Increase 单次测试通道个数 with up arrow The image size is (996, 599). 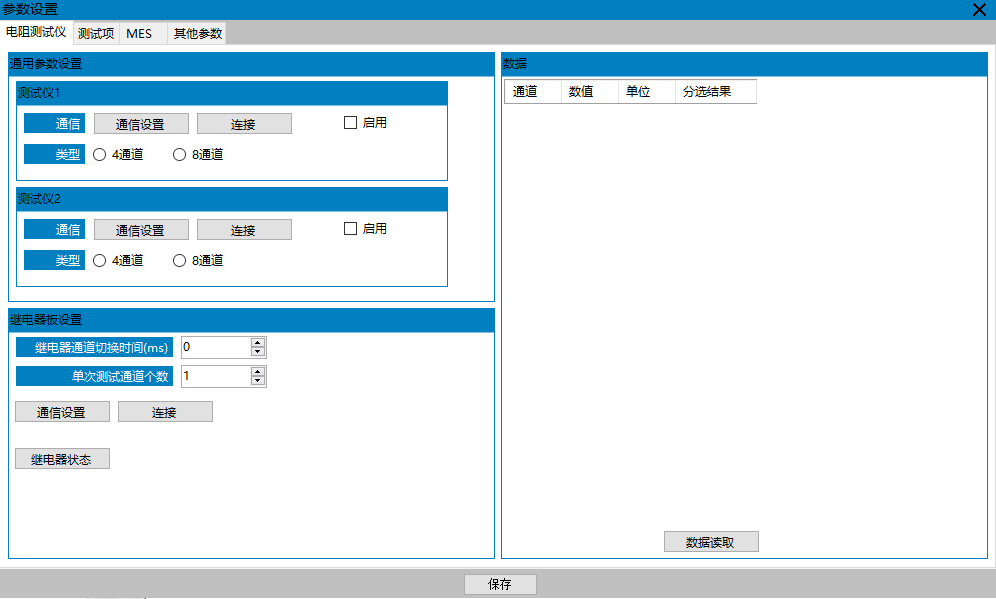(x=257, y=372)
